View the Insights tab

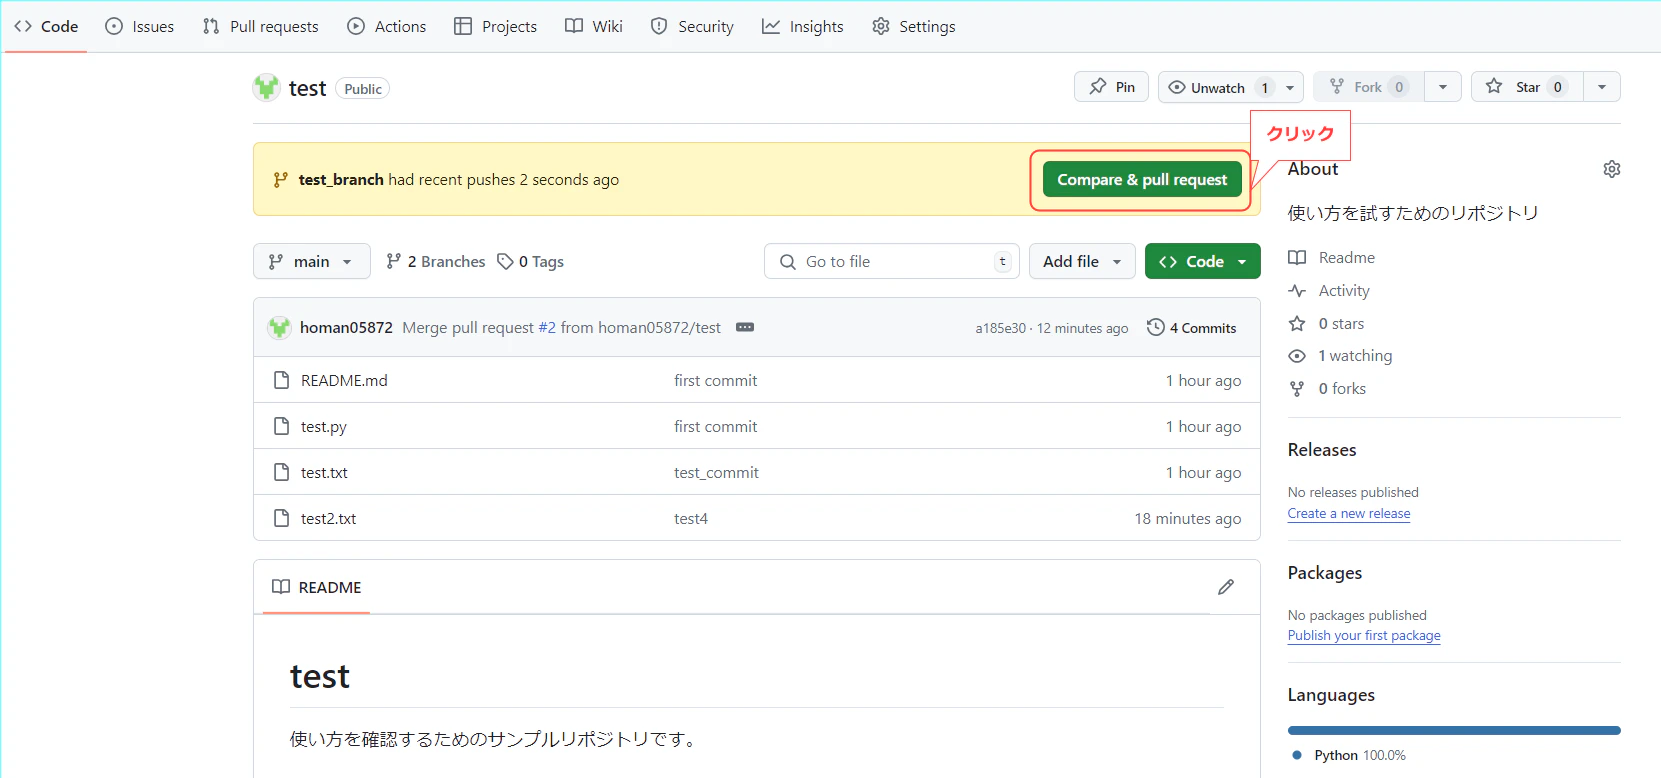[x=803, y=26]
